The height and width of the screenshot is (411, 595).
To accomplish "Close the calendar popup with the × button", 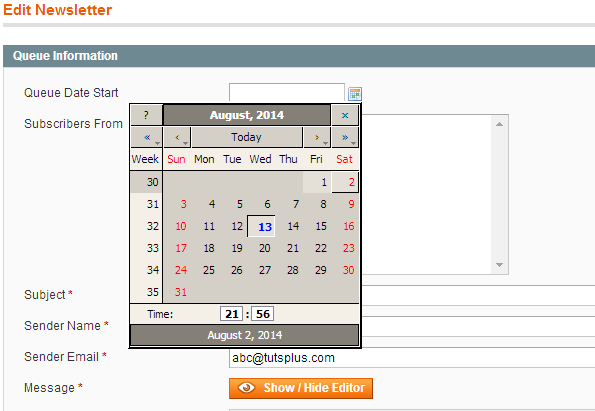I will 345,115.
